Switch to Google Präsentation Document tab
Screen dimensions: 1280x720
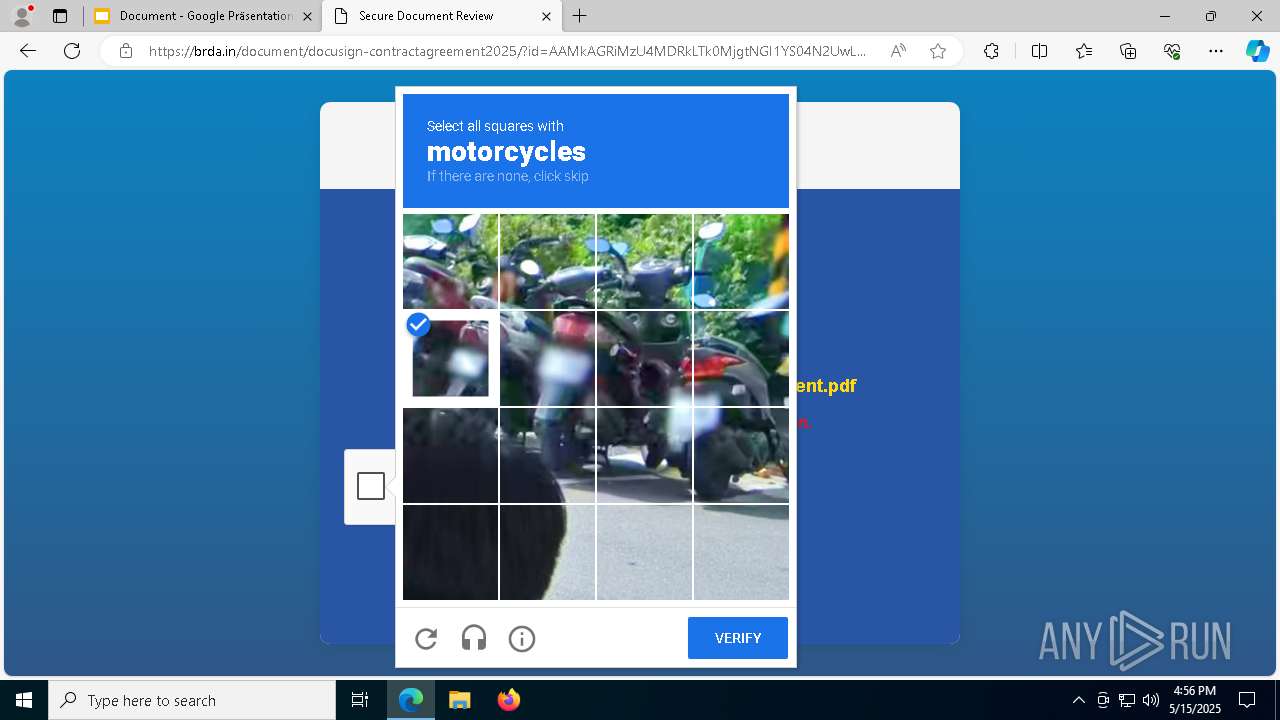[203, 16]
